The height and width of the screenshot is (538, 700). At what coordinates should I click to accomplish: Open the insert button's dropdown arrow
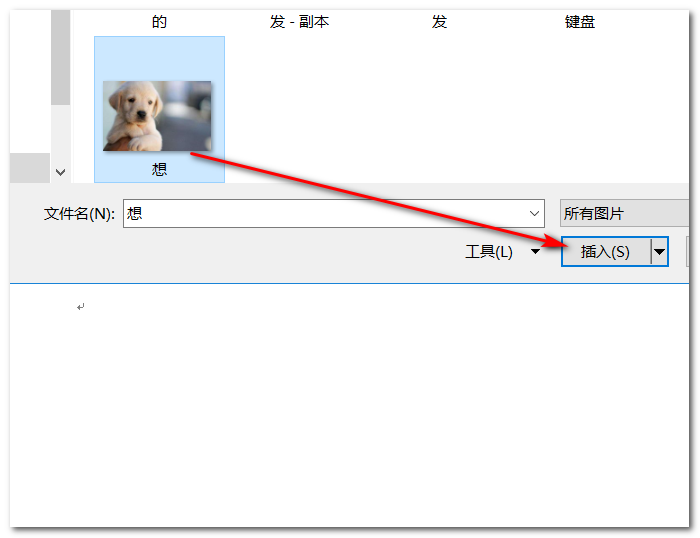pyautogui.click(x=659, y=252)
